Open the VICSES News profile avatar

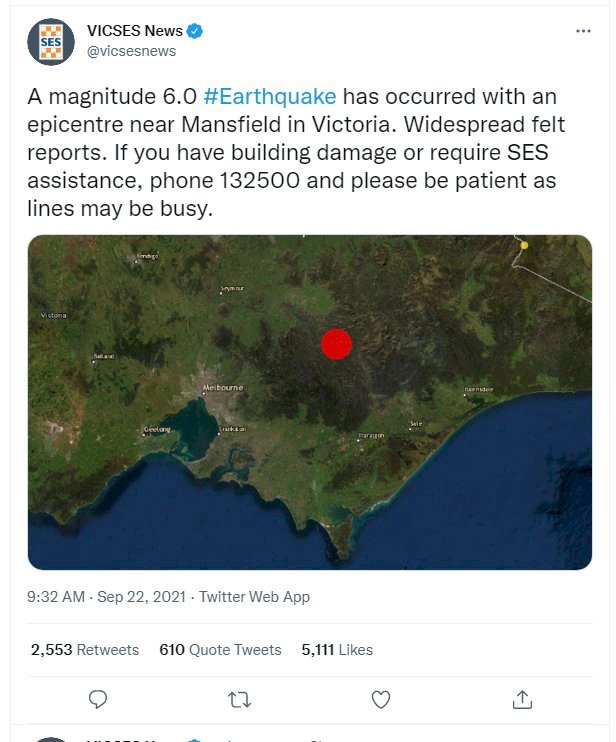[49, 40]
